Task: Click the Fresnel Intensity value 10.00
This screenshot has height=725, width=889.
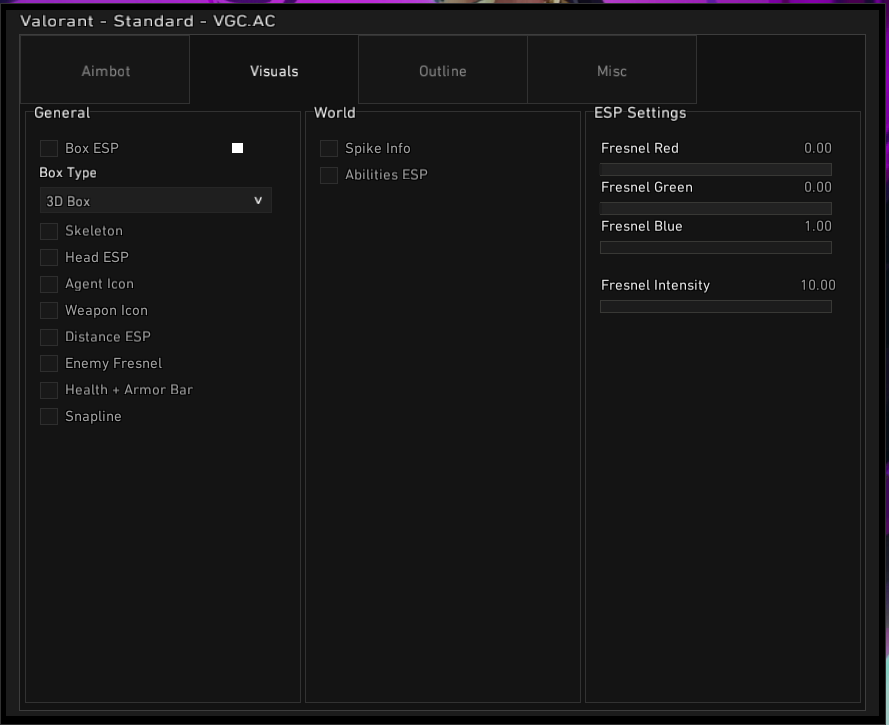Action: point(818,285)
